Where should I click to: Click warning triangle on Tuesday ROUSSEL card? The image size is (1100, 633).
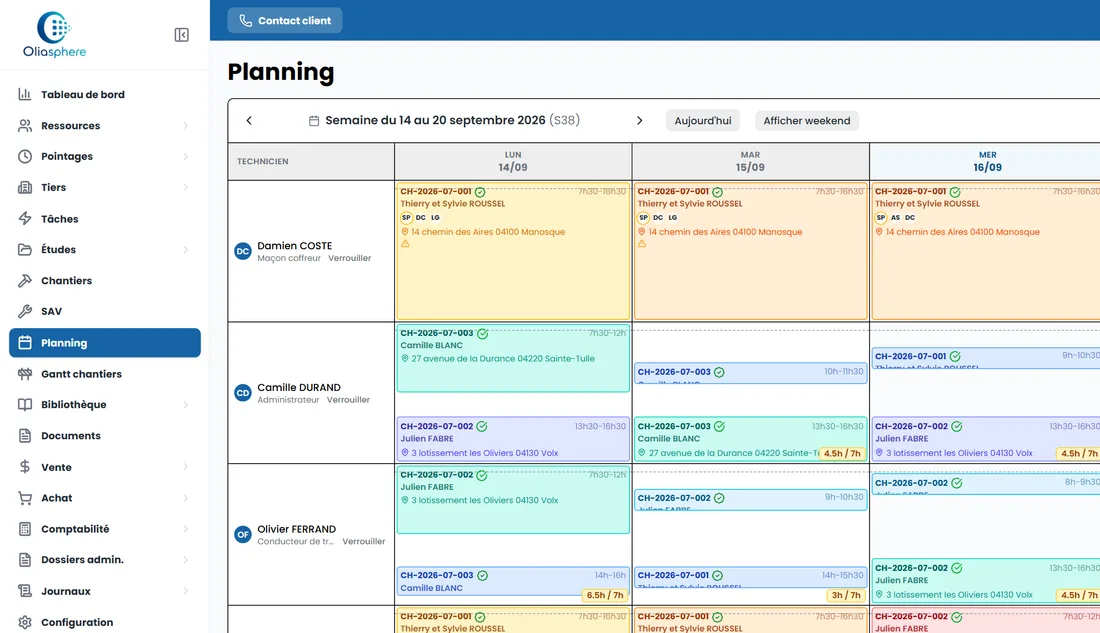[642, 244]
